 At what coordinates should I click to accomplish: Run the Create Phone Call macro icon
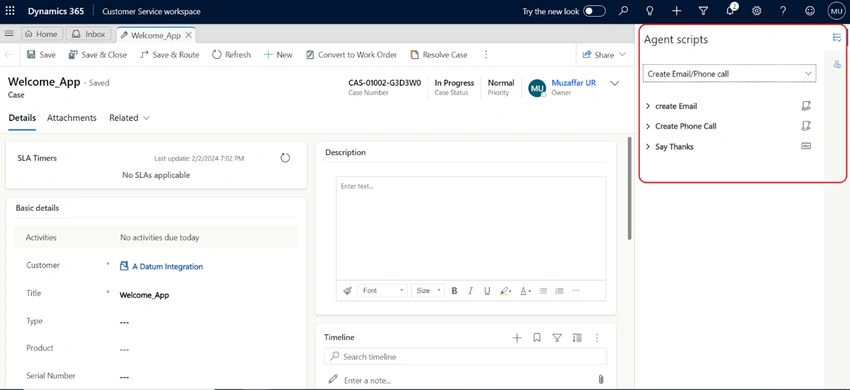coord(806,126)
